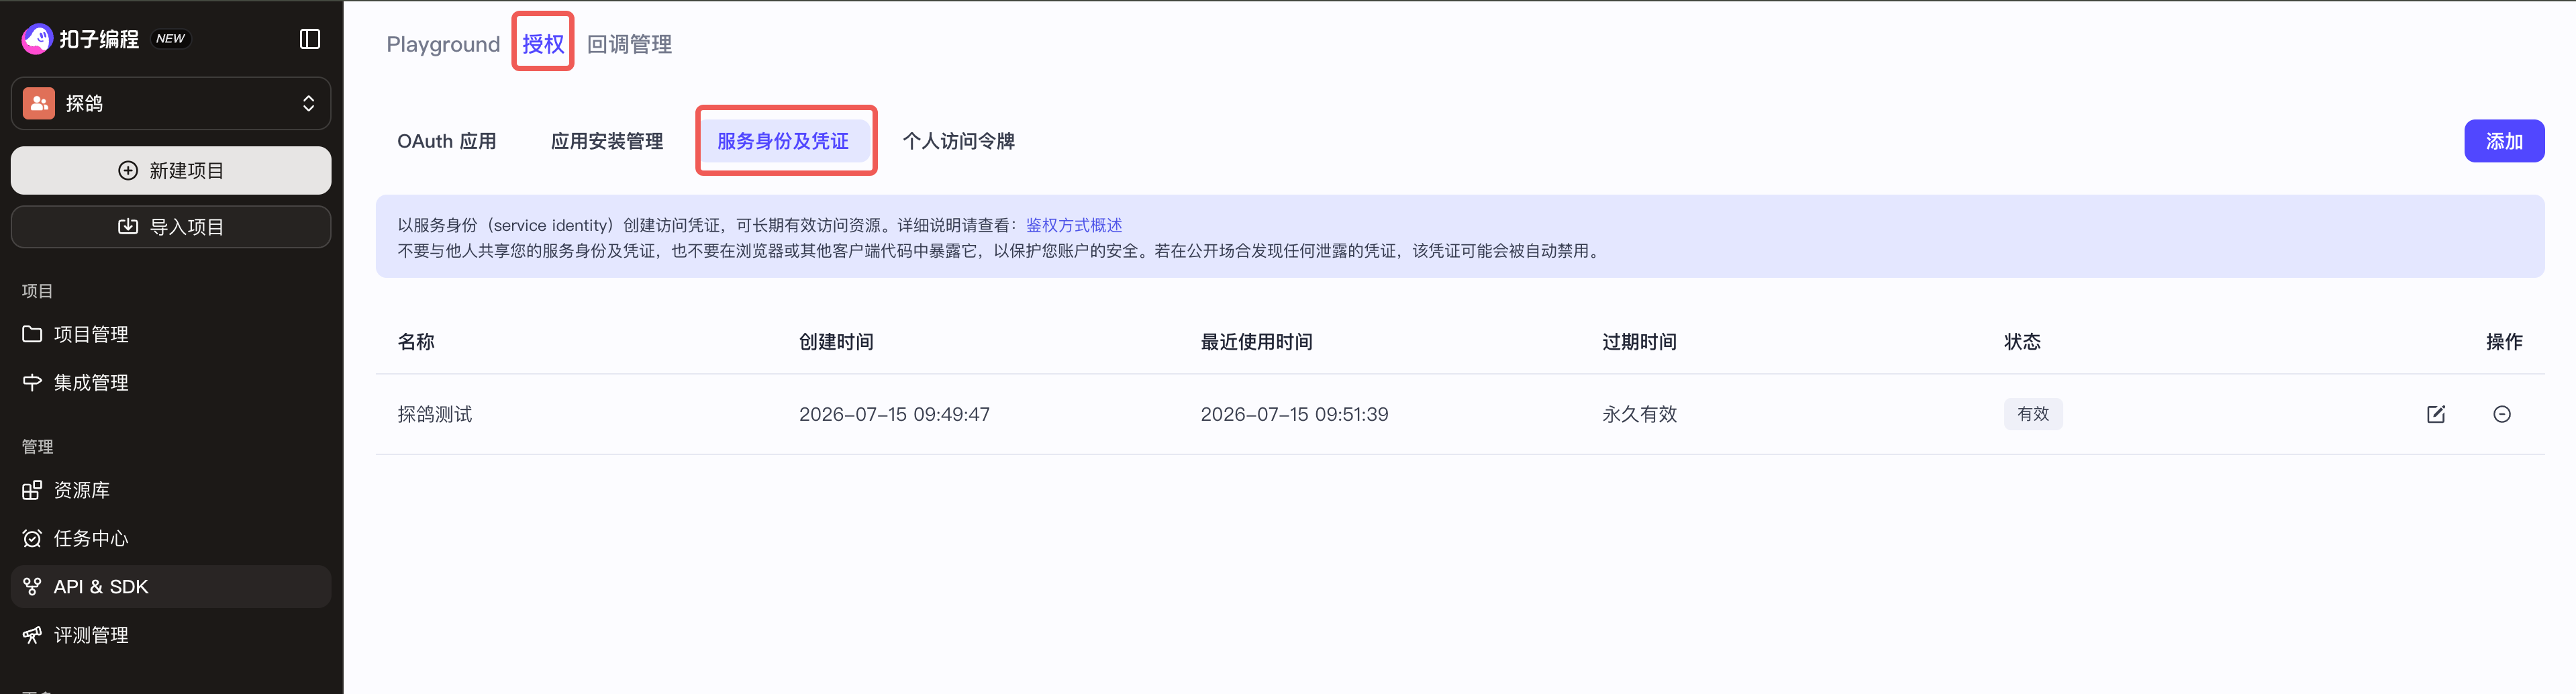Click the nodes icon beside API & SDK
This screenshot has width=2576, height=694.
(x=32, y=587)
